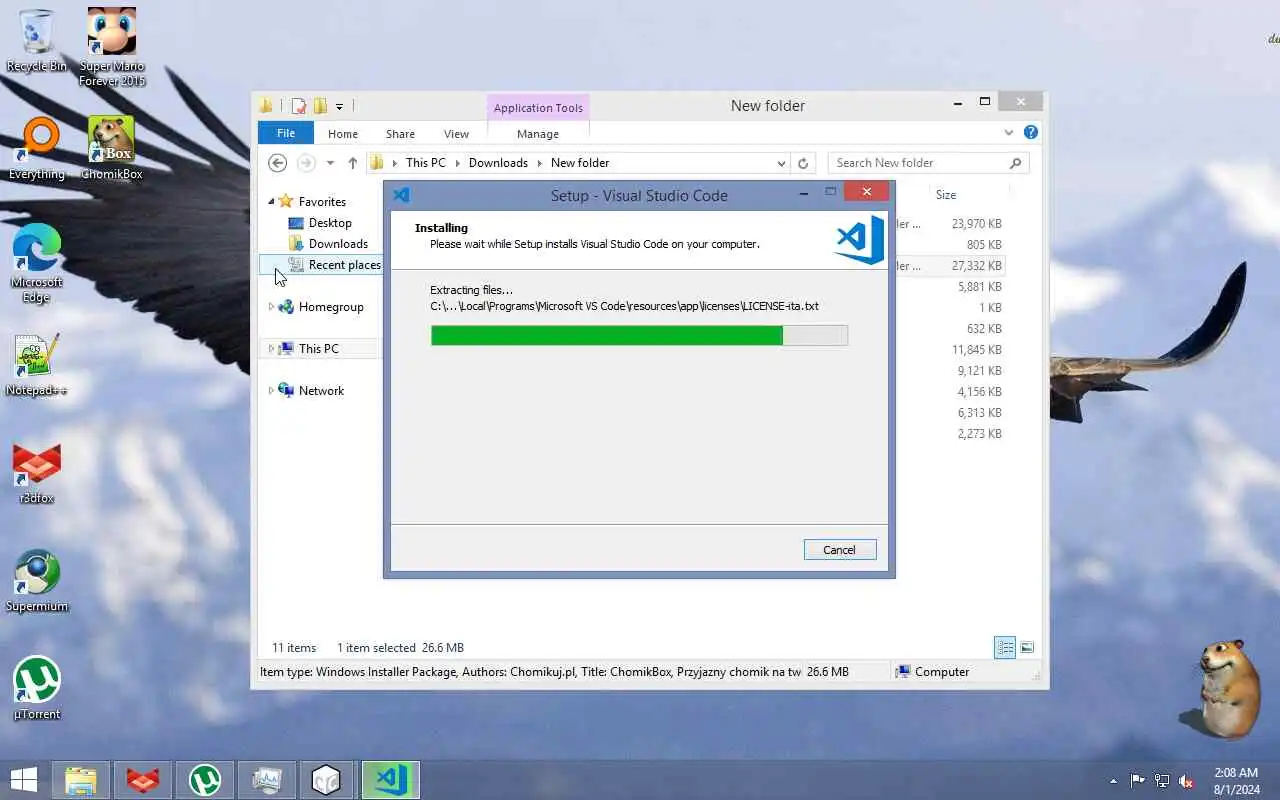Click the Application Tools contextual tab
The image size is (1280, 800).
(x=538, y=107)
